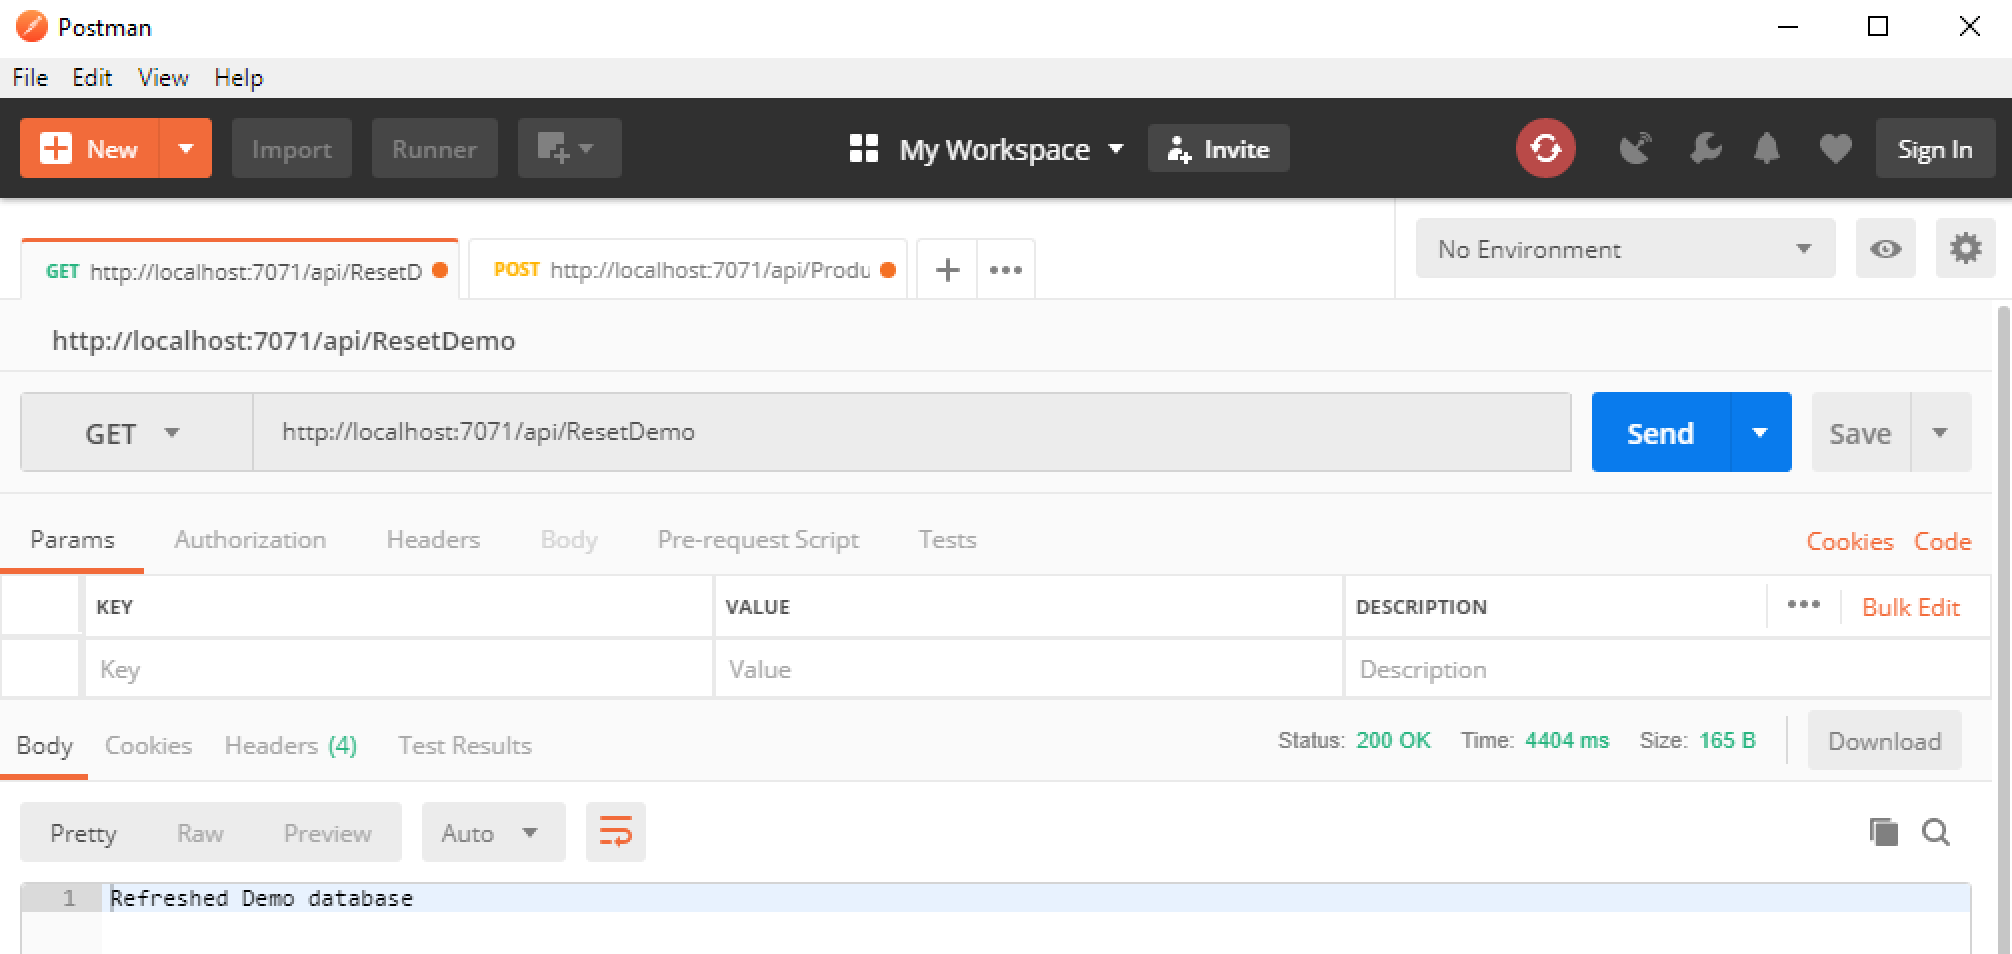Open settings via the wrench icon
2012x954 pixels.
point(1705,149)
